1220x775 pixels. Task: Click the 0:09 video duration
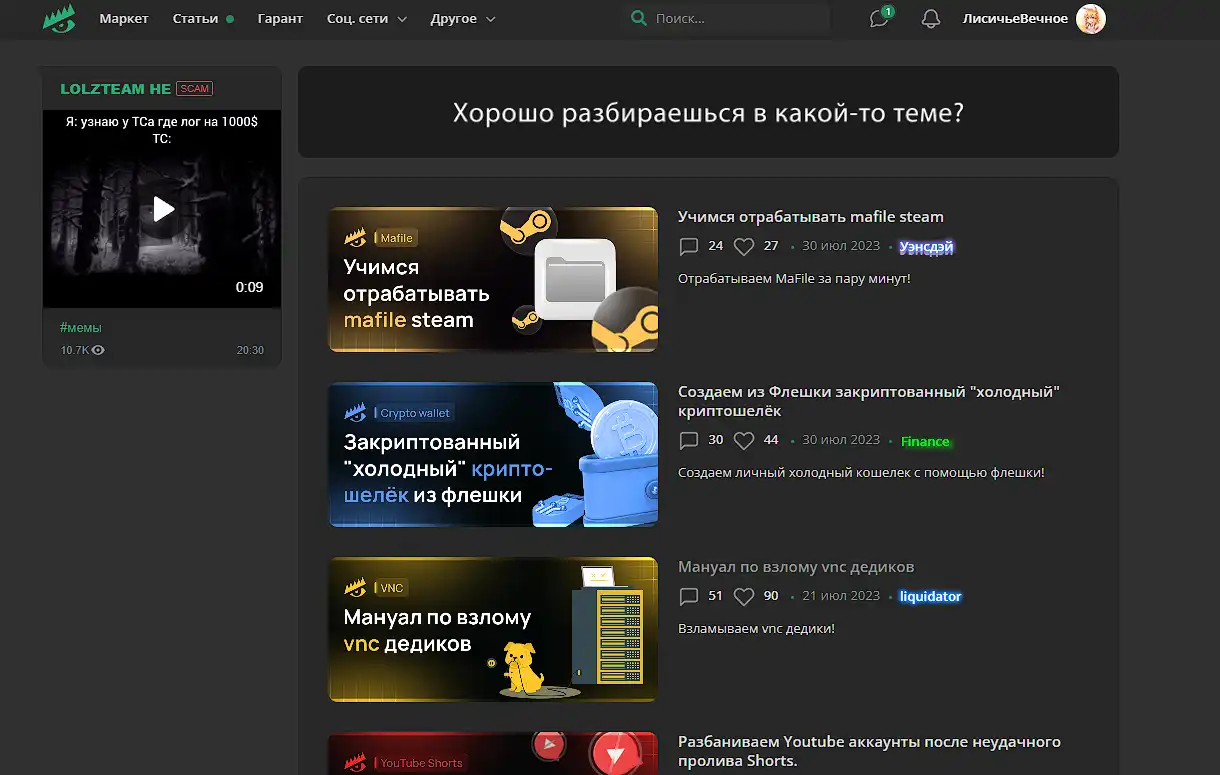[249, 287]
